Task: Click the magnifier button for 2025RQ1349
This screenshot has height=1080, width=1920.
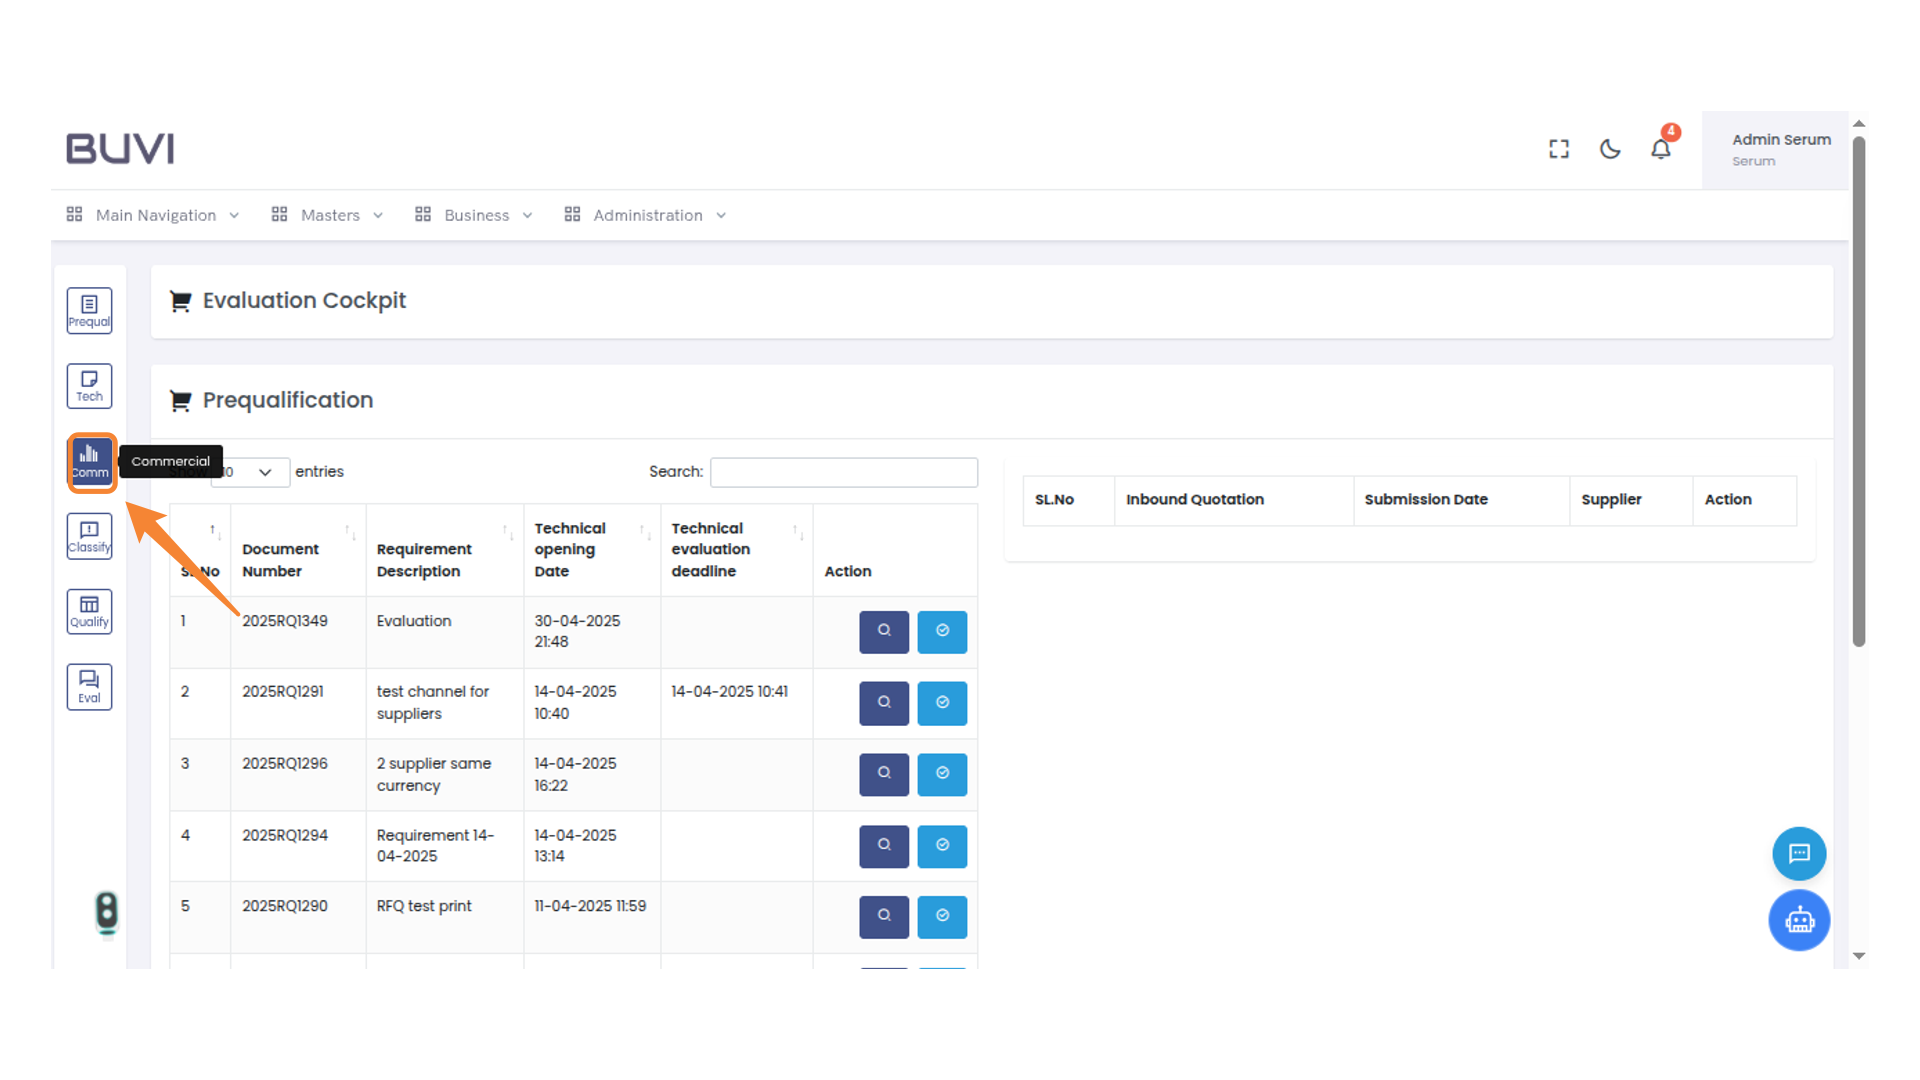Action: click(x=884, y=631)
